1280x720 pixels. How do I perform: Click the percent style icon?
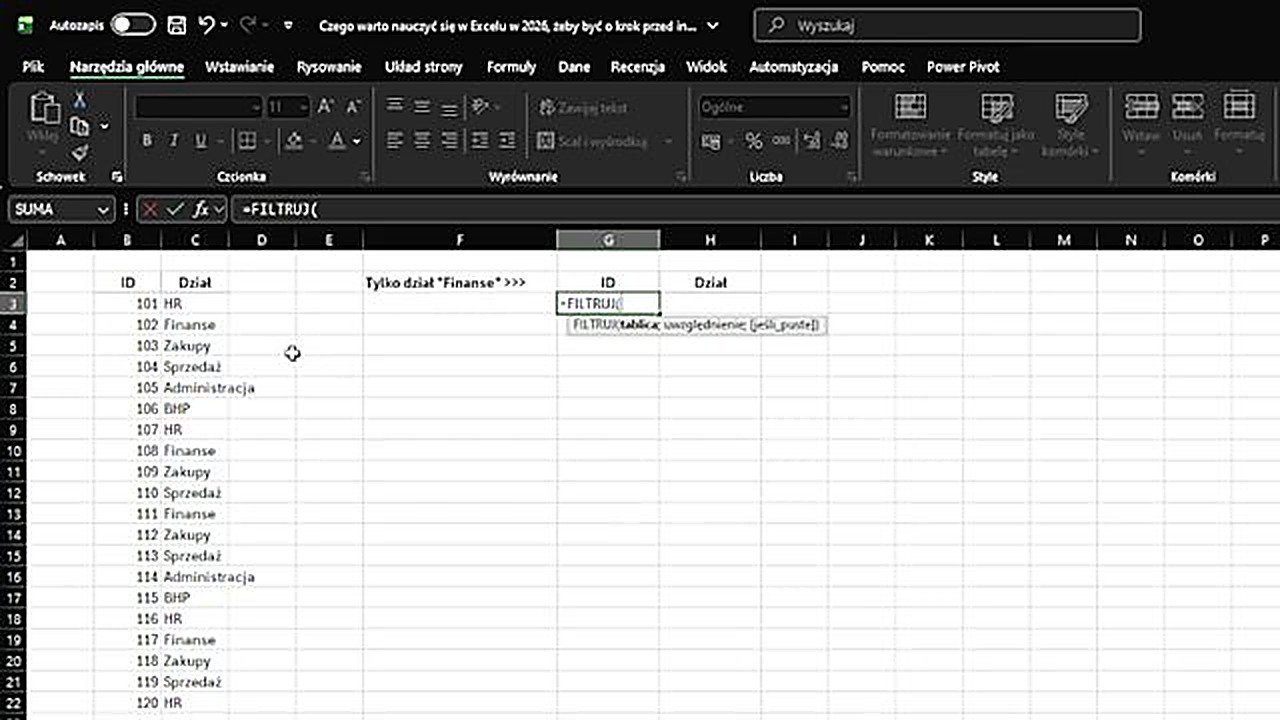coord(753,141)
